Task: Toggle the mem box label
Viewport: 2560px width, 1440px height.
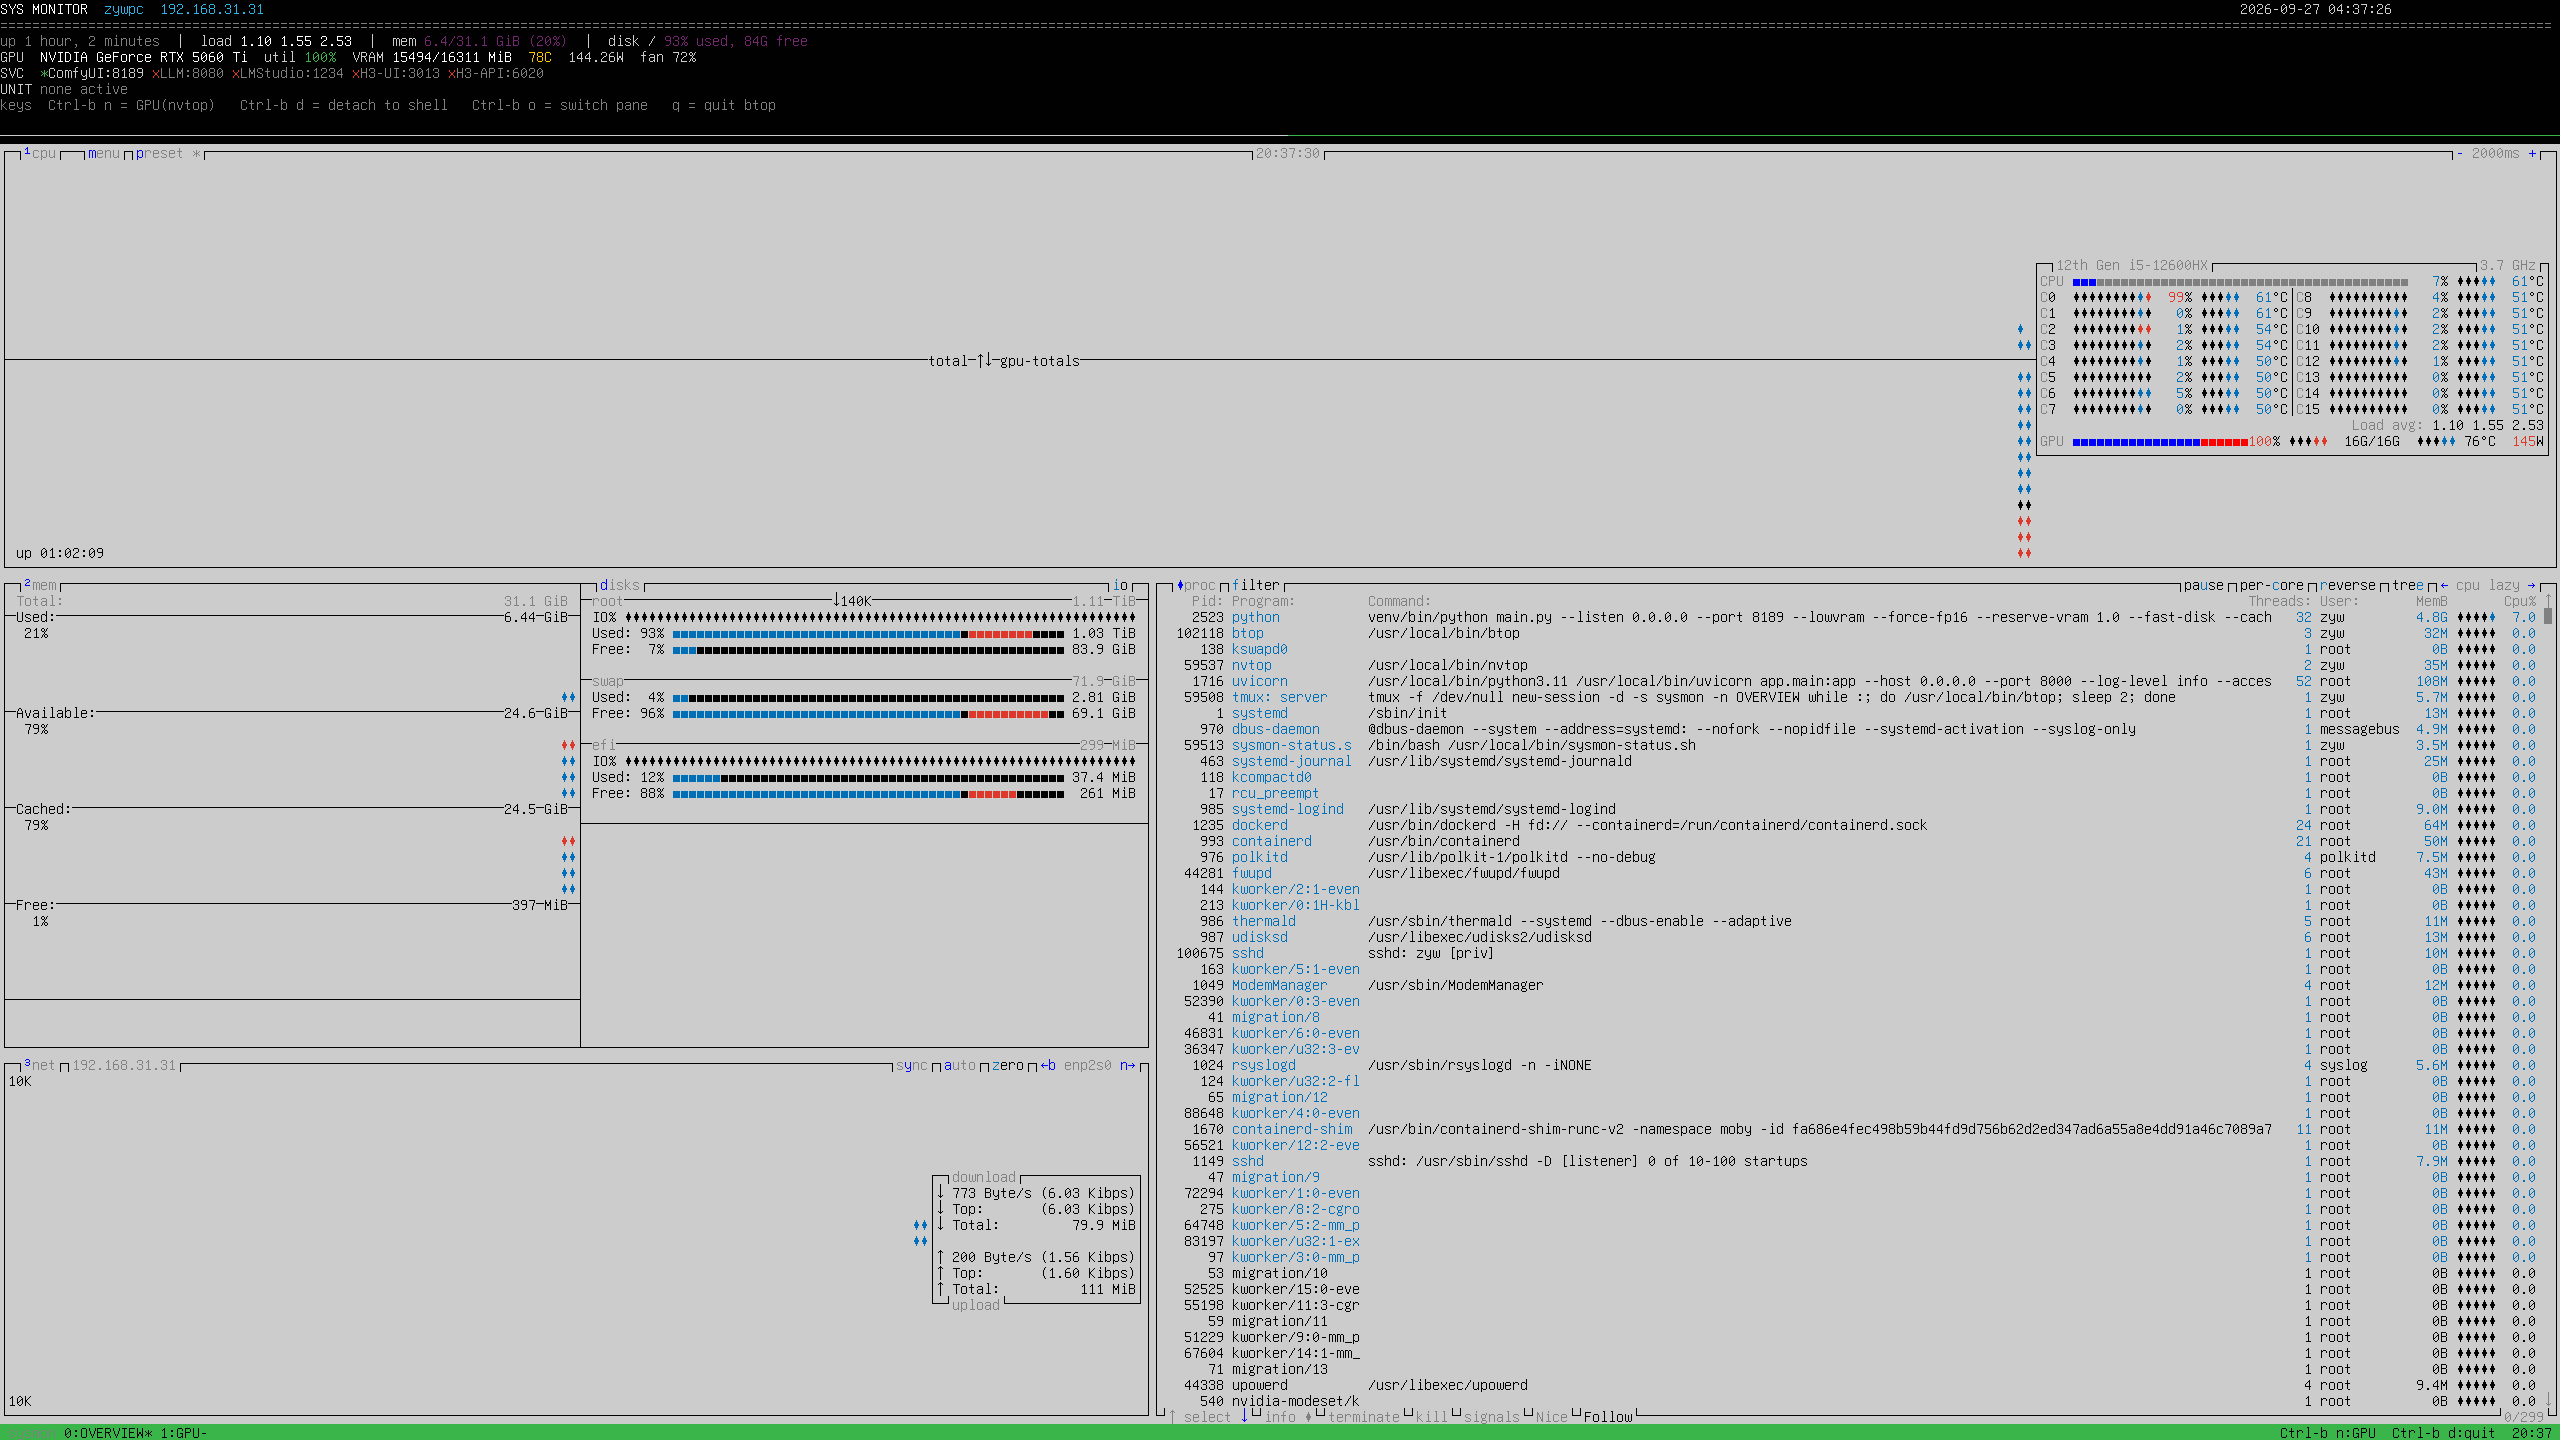Action: coord(41,585)
